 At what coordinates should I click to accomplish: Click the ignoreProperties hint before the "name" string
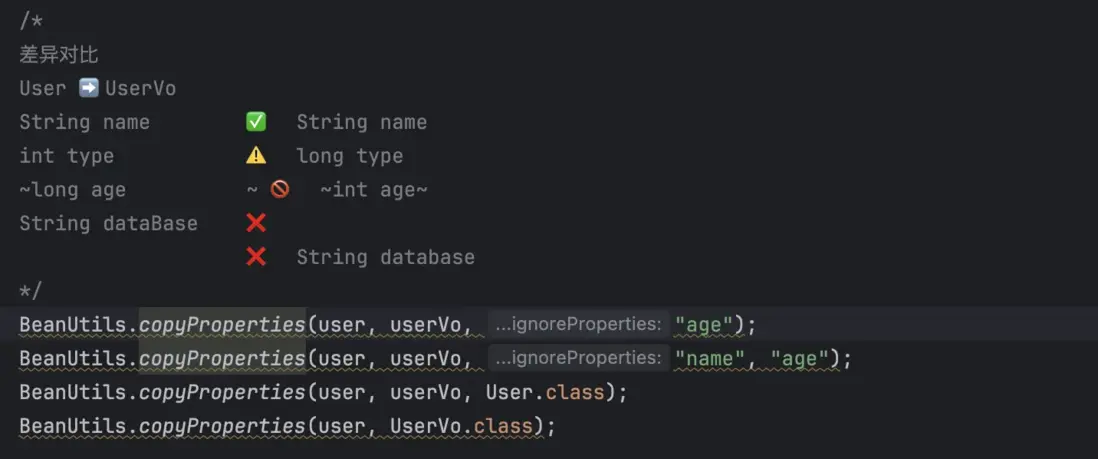[x=578, y=358]
